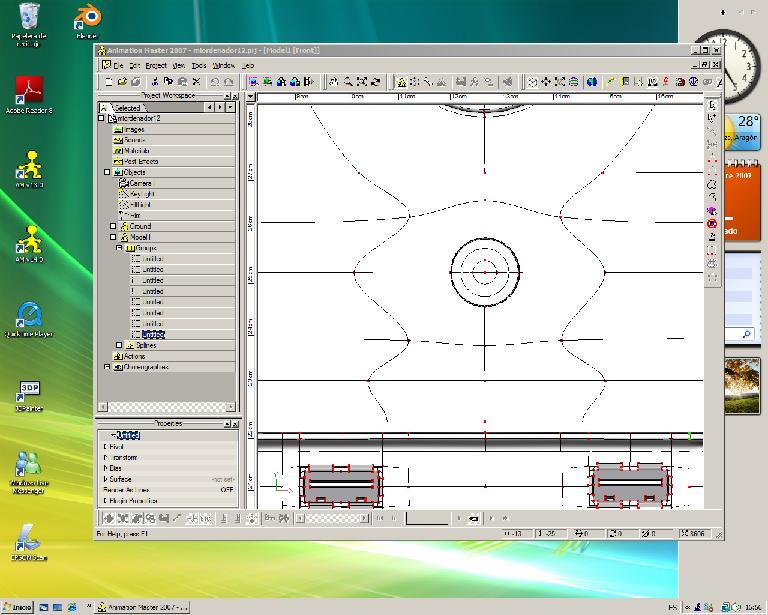Viewport: 768px width, 615px height.
Task: Select the Actions tree item
Action: coord(135,356)
